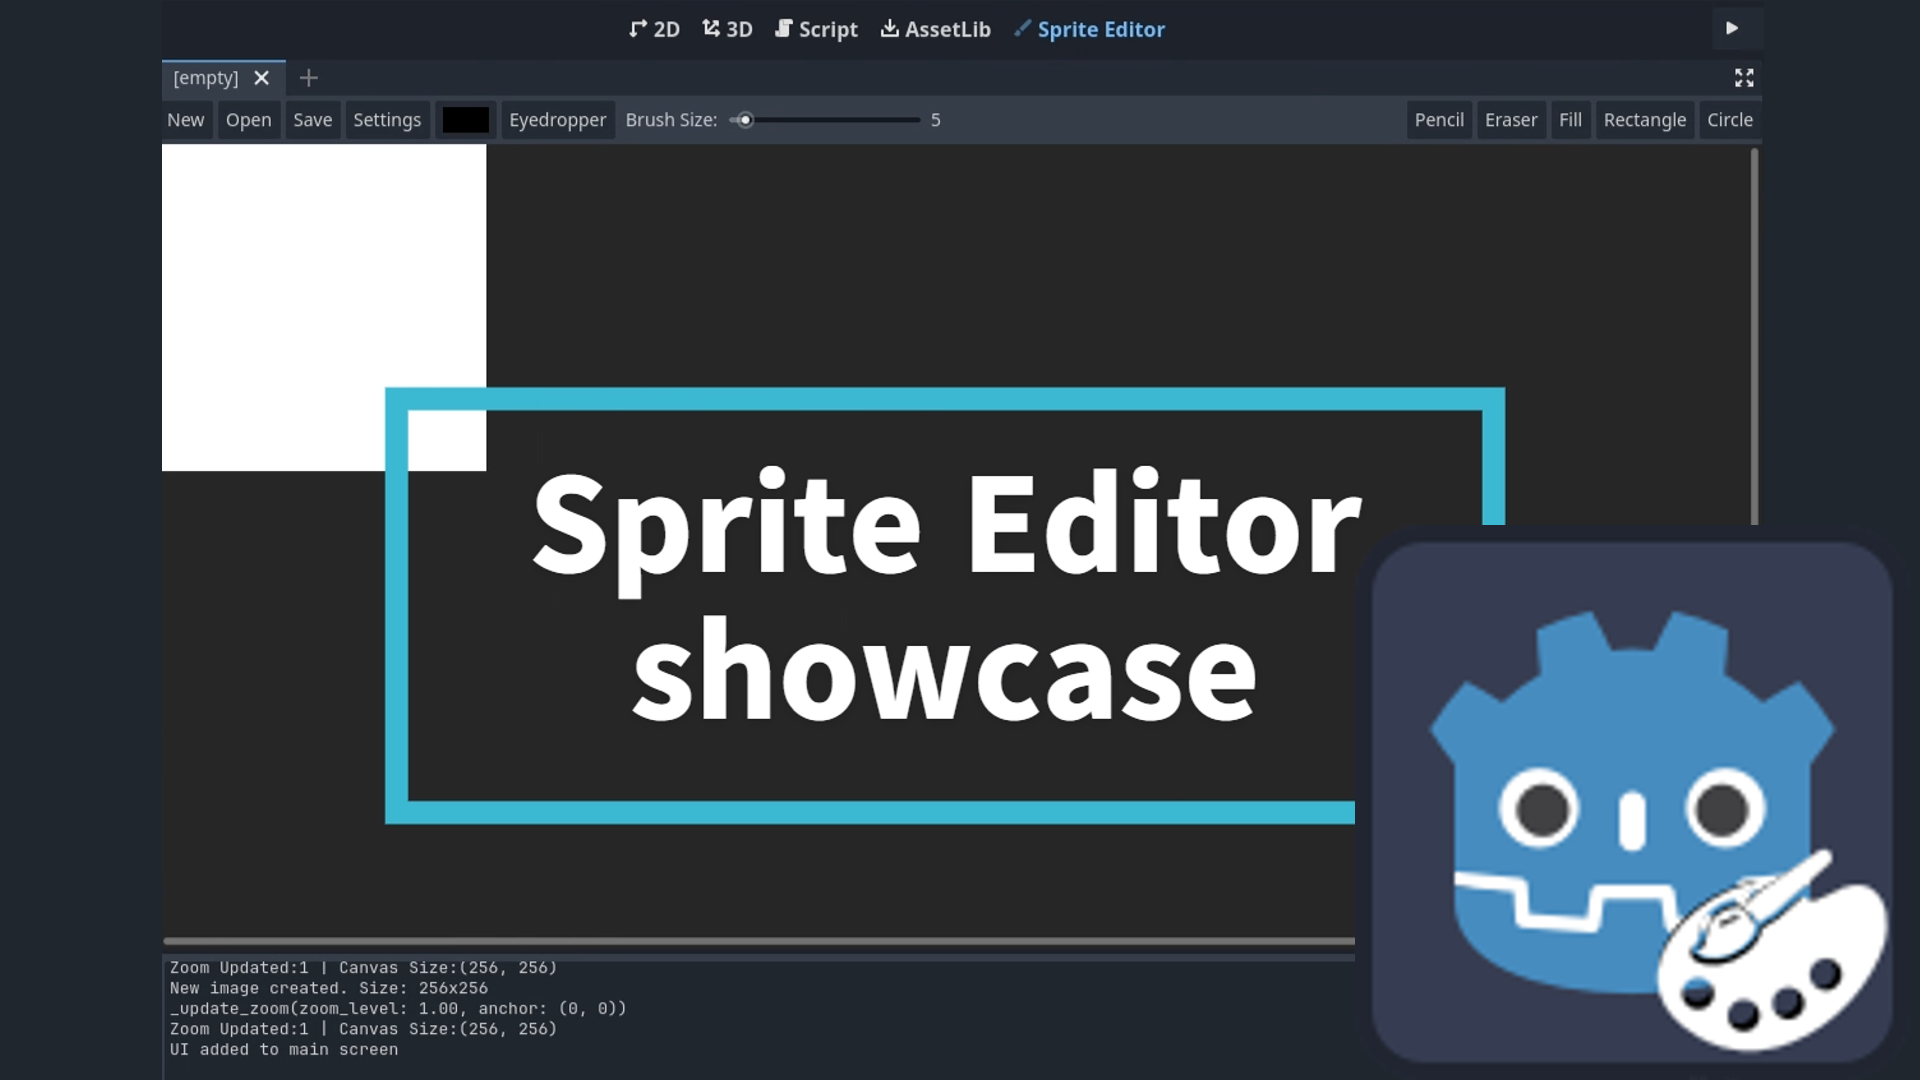Click the Brush Size slider handle
This screenshot has height=1080, width=1920.
pyautogui.click(x=744, y=120)
